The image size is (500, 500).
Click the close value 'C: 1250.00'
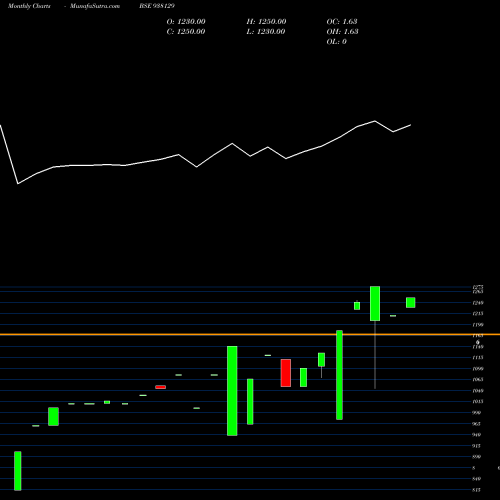pyautogui.click(x=186, y=32)
